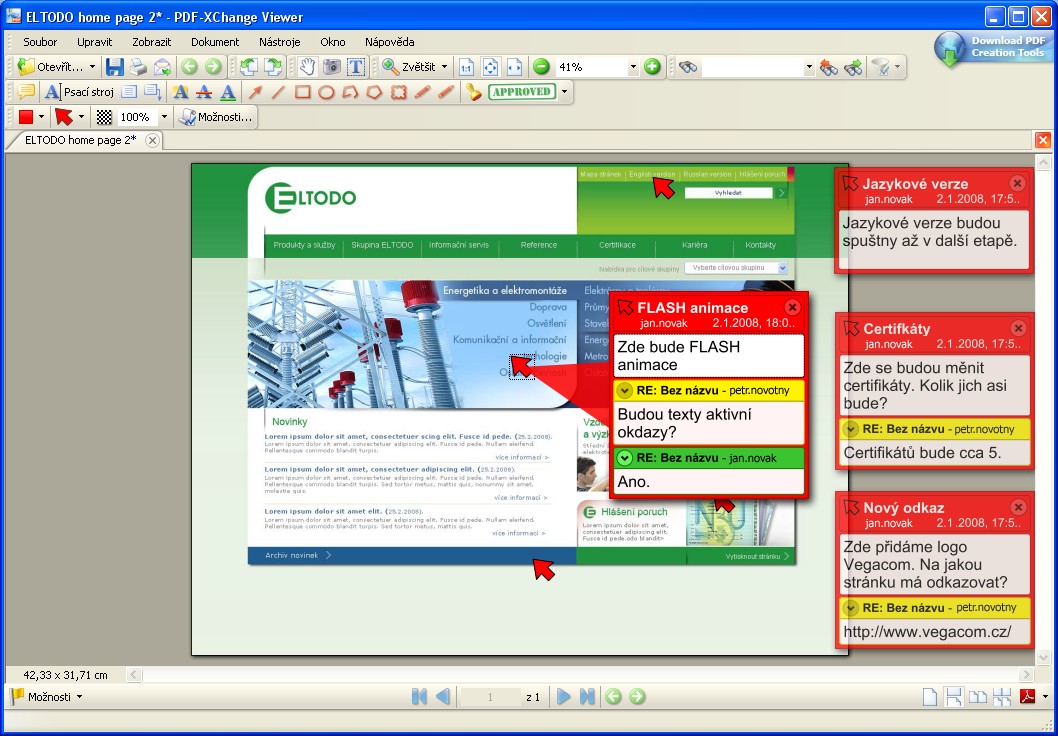The width and height of the screenshot is (1058, 736).
Task: Select the Rectangle drawing tool
Action: (303, 92)
